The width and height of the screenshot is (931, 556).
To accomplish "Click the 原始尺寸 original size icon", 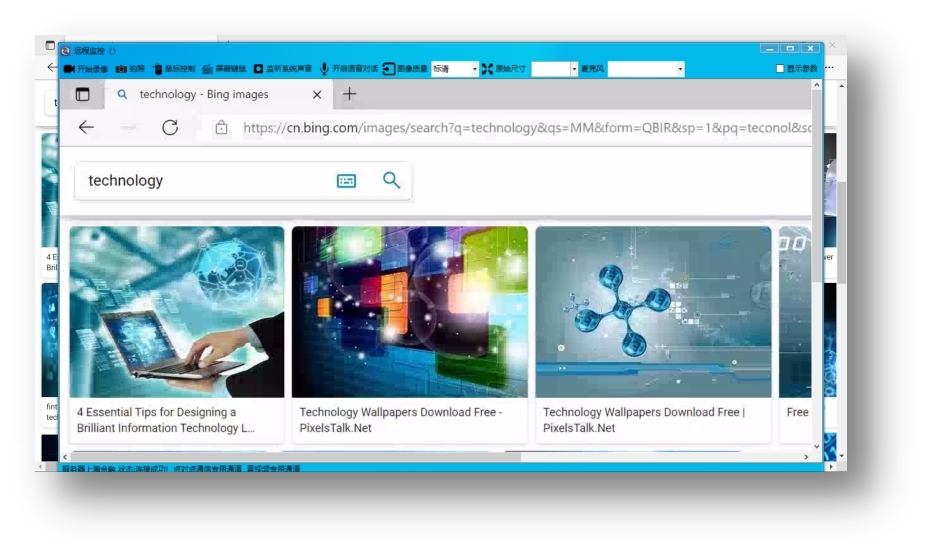I will 487,69.
